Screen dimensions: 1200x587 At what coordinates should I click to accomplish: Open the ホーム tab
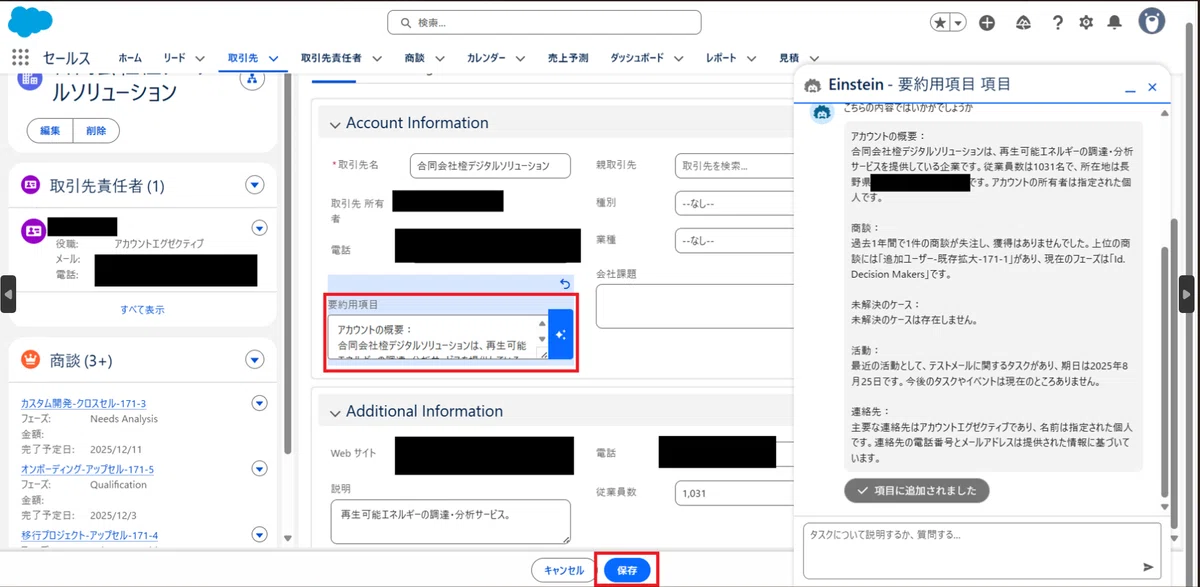click(x=130, y=58)
